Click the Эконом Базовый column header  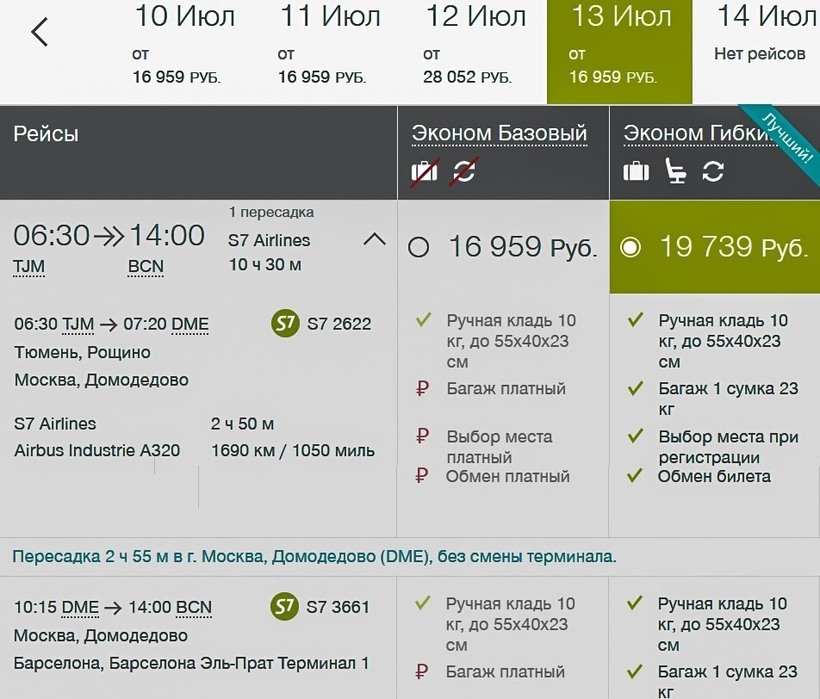pos(500,133)
